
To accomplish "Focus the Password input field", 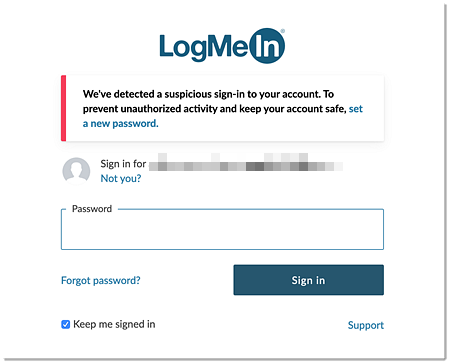I will point(222,229).
